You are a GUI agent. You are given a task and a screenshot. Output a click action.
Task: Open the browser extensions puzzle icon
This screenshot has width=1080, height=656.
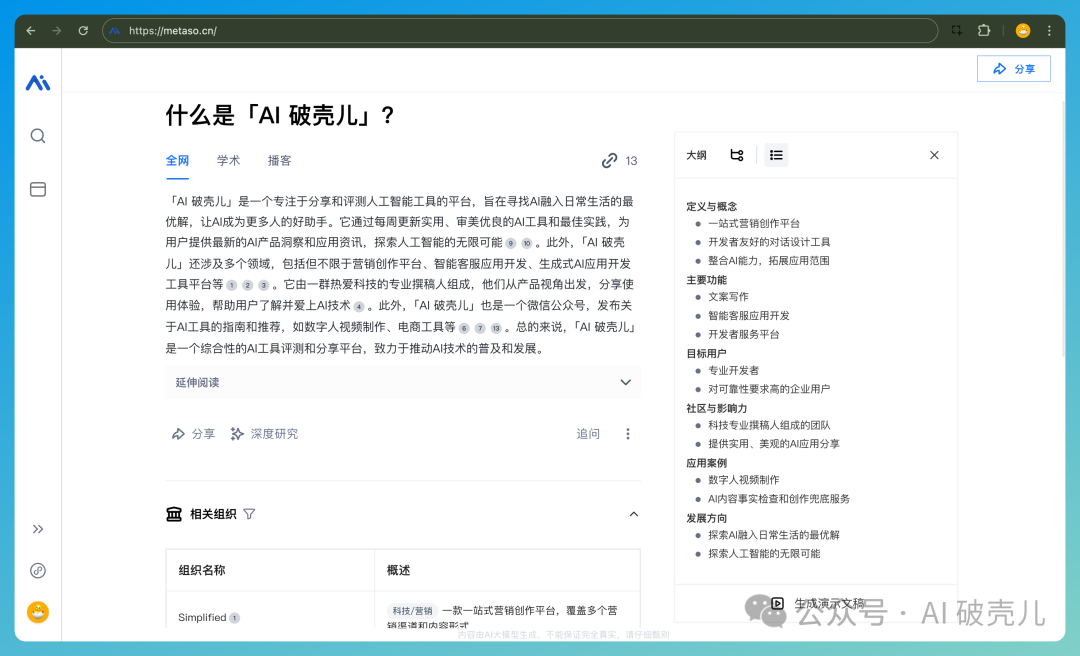984,30
